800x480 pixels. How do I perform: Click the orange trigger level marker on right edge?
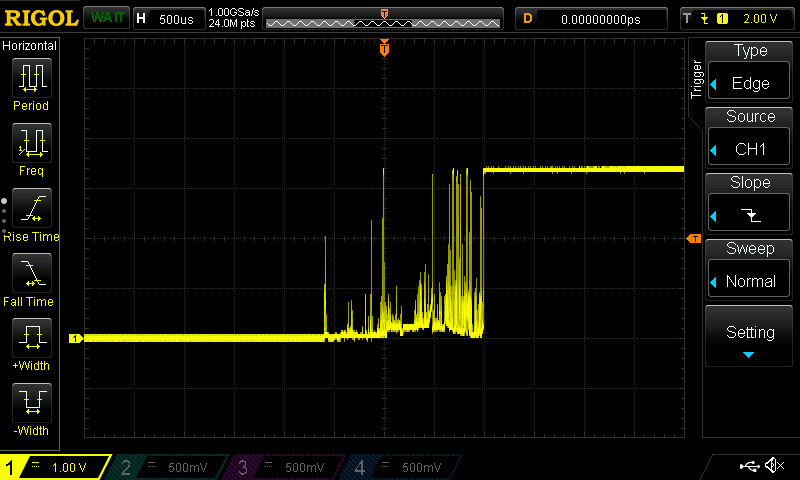tap(694, 239)
